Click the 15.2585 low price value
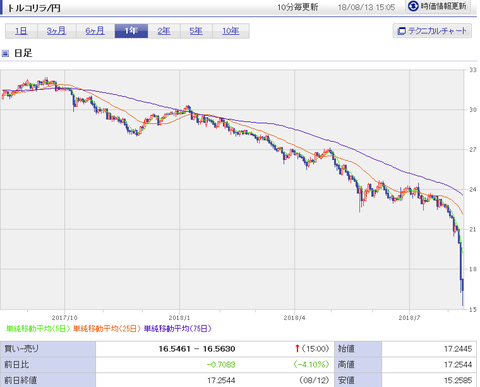This screenshot has height=387, width=480. coord(458,380)
